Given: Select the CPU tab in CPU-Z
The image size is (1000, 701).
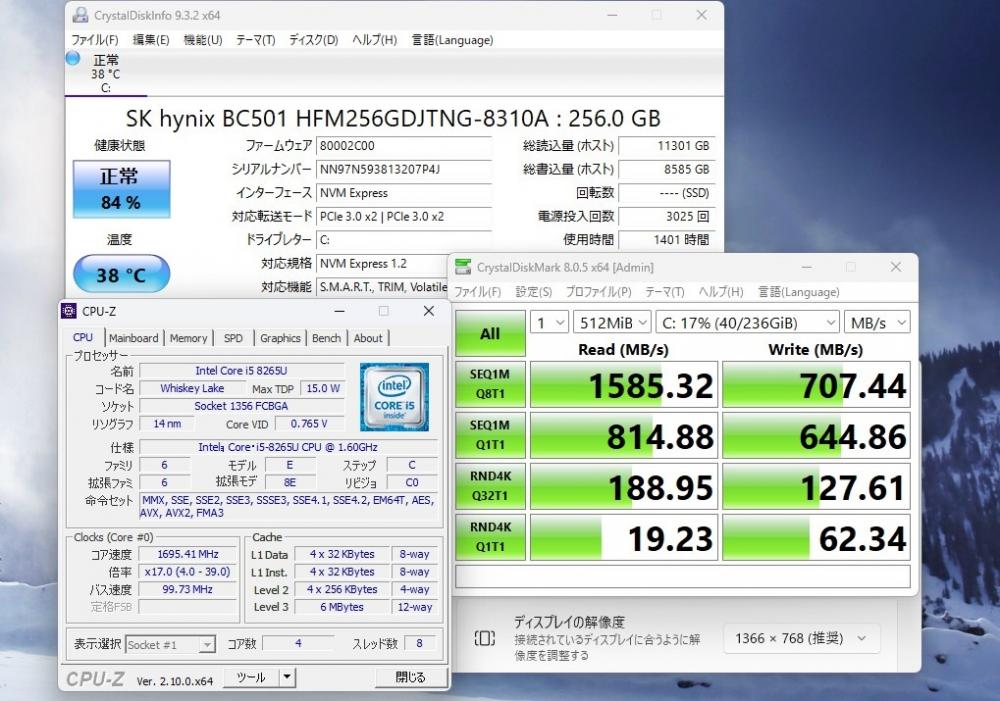Looking at the screenshot, I should coord(83,337).
